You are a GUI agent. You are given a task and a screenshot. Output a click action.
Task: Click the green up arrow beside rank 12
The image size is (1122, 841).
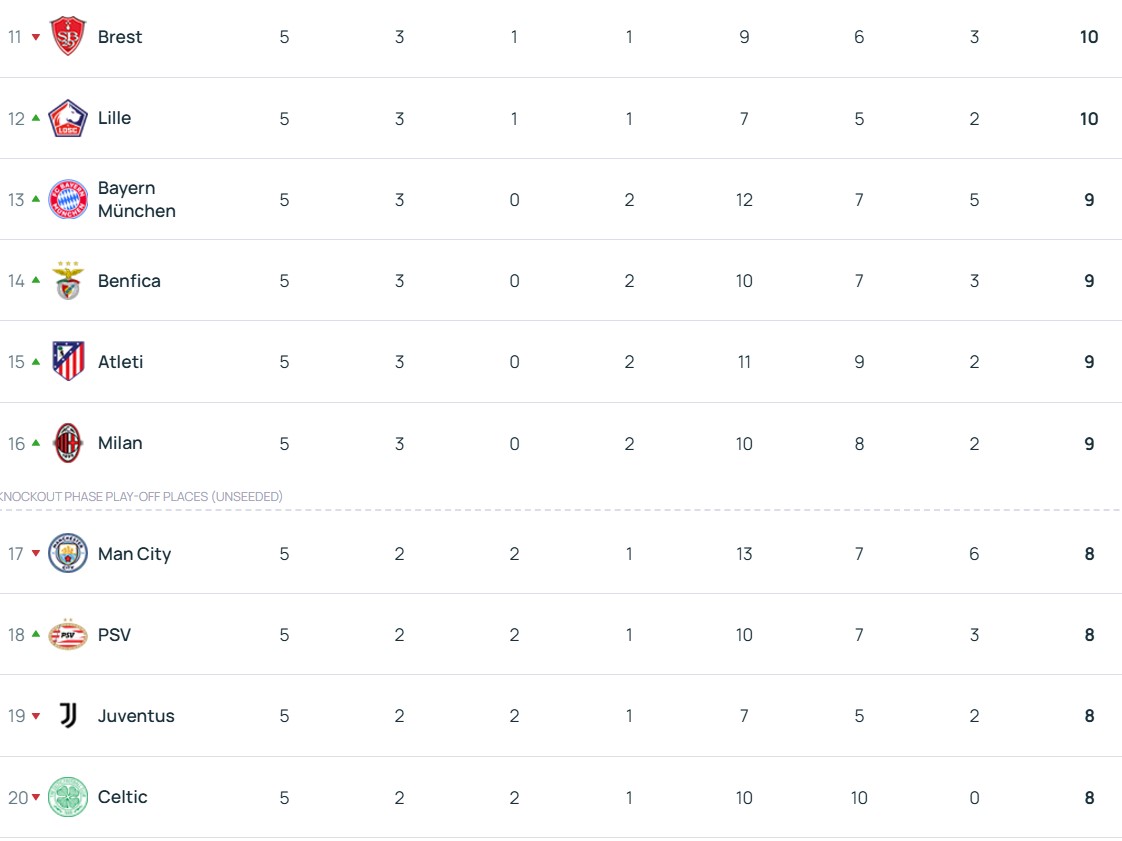point(36,118)
